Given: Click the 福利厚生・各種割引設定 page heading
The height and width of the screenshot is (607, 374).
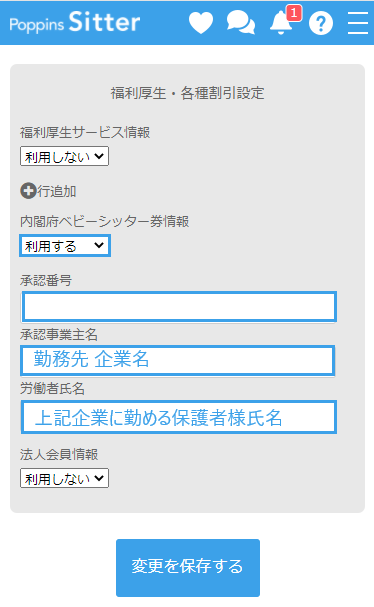Looking at the screenshot, I should pos(187,93).
